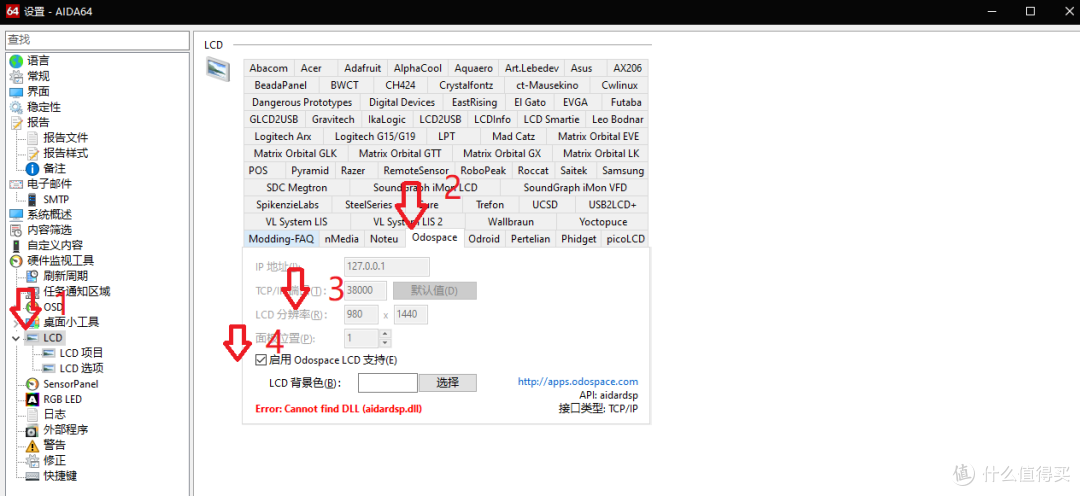Click the info icon beside 备注

click(32, 169)
